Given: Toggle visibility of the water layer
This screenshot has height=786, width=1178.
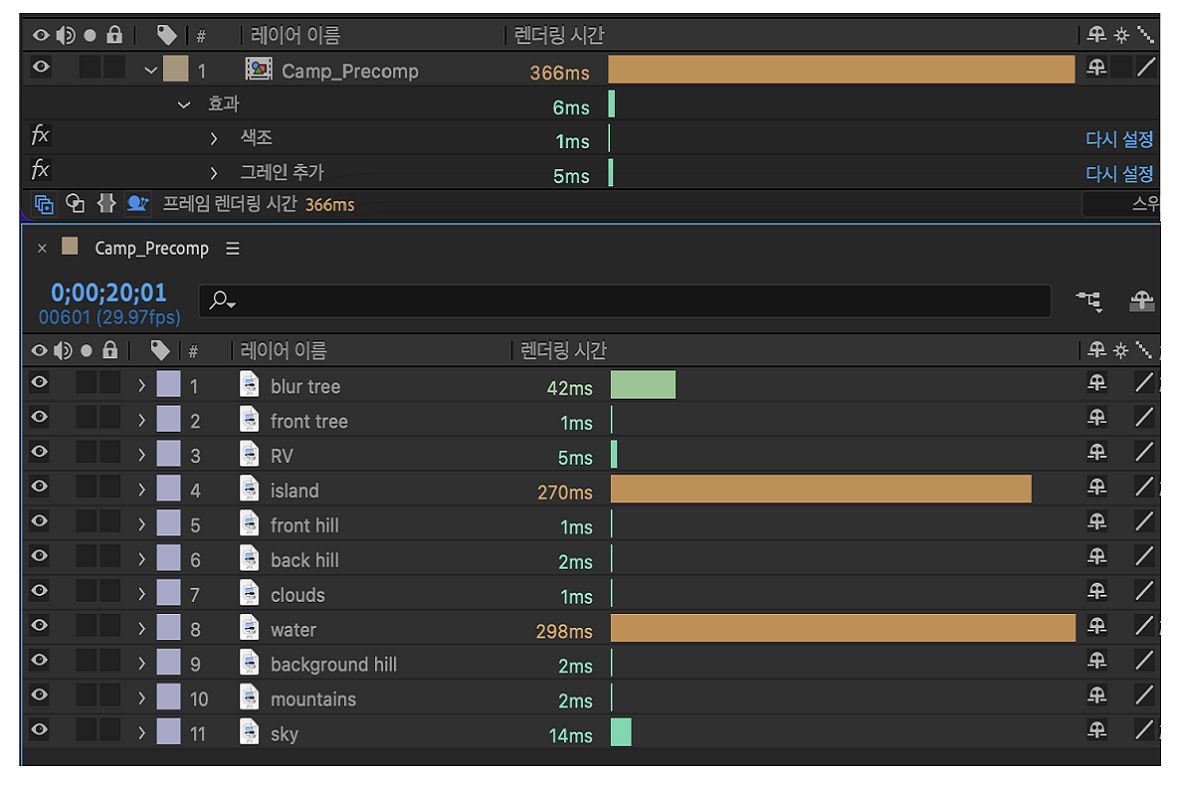Looking at the screenshot, I should tap(40, 629).
